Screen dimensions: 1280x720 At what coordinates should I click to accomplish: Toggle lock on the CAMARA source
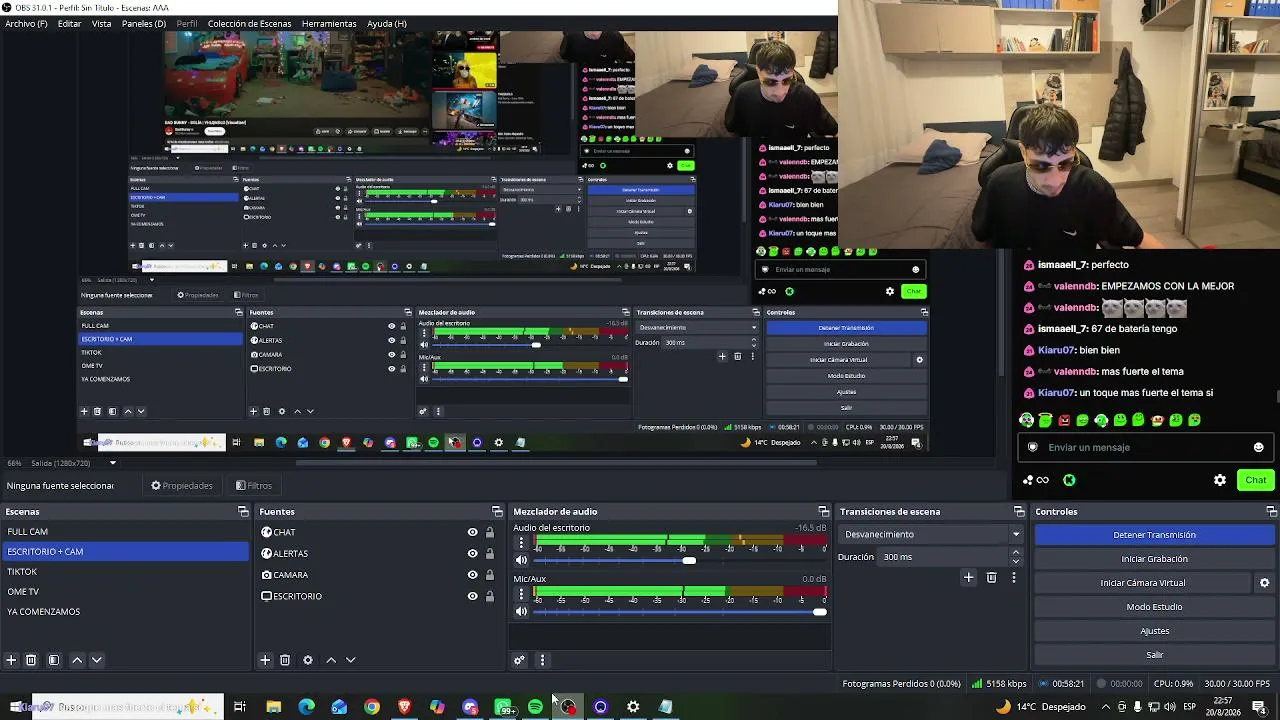click(x=490, y=575)
